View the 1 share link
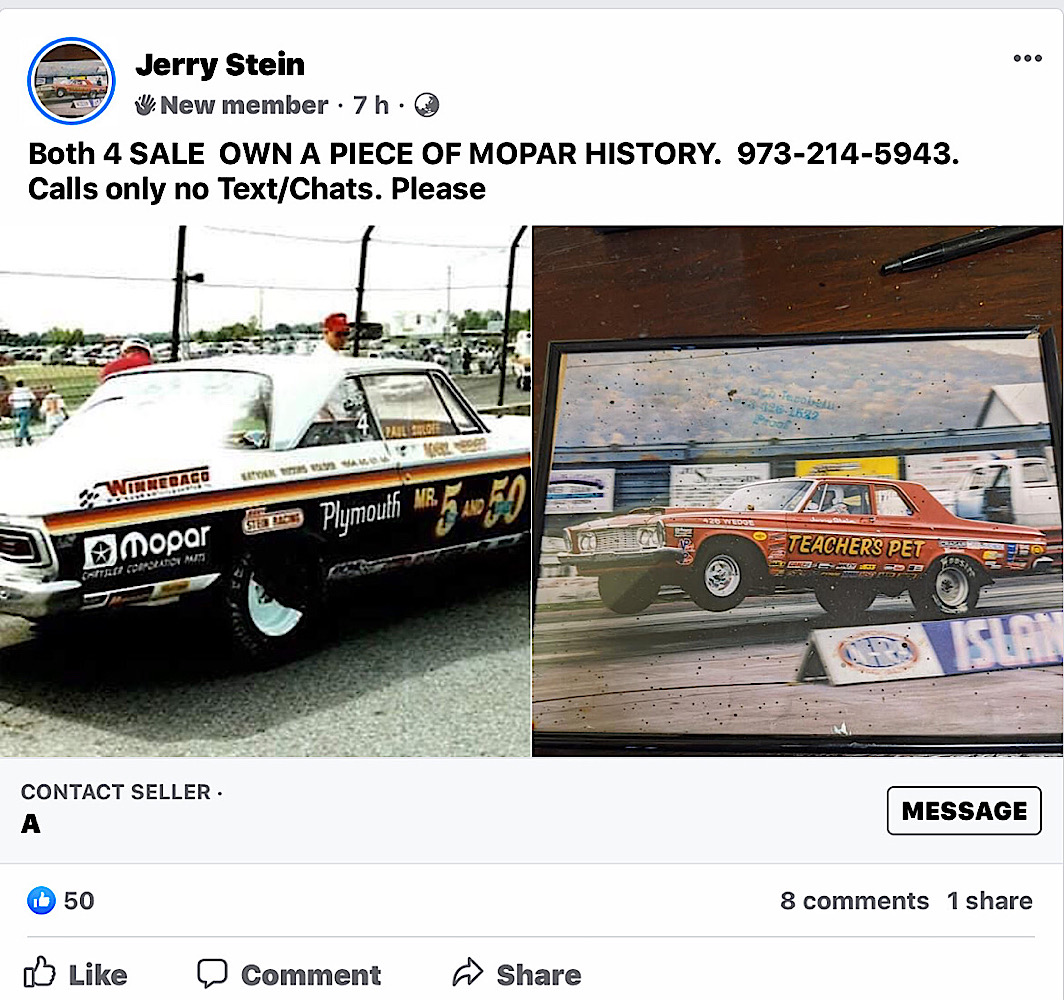The image size is (1064, 1000). pos(989,901)
